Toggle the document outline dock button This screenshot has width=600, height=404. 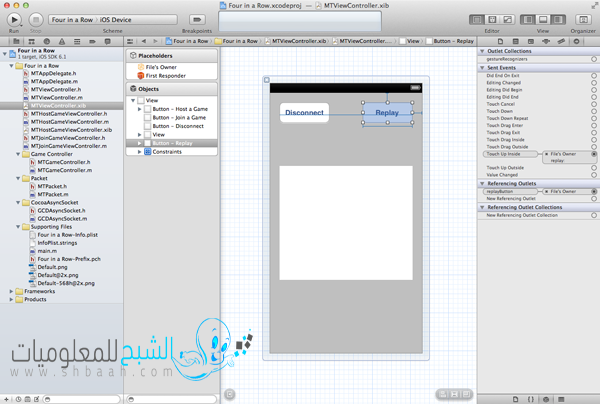[230, 394]
